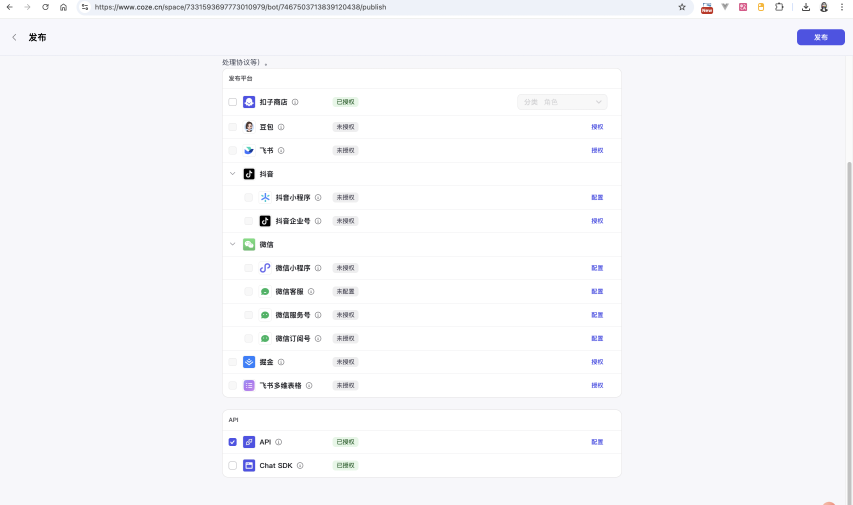Bookmark this page with the star icon

tap(682, 7)
